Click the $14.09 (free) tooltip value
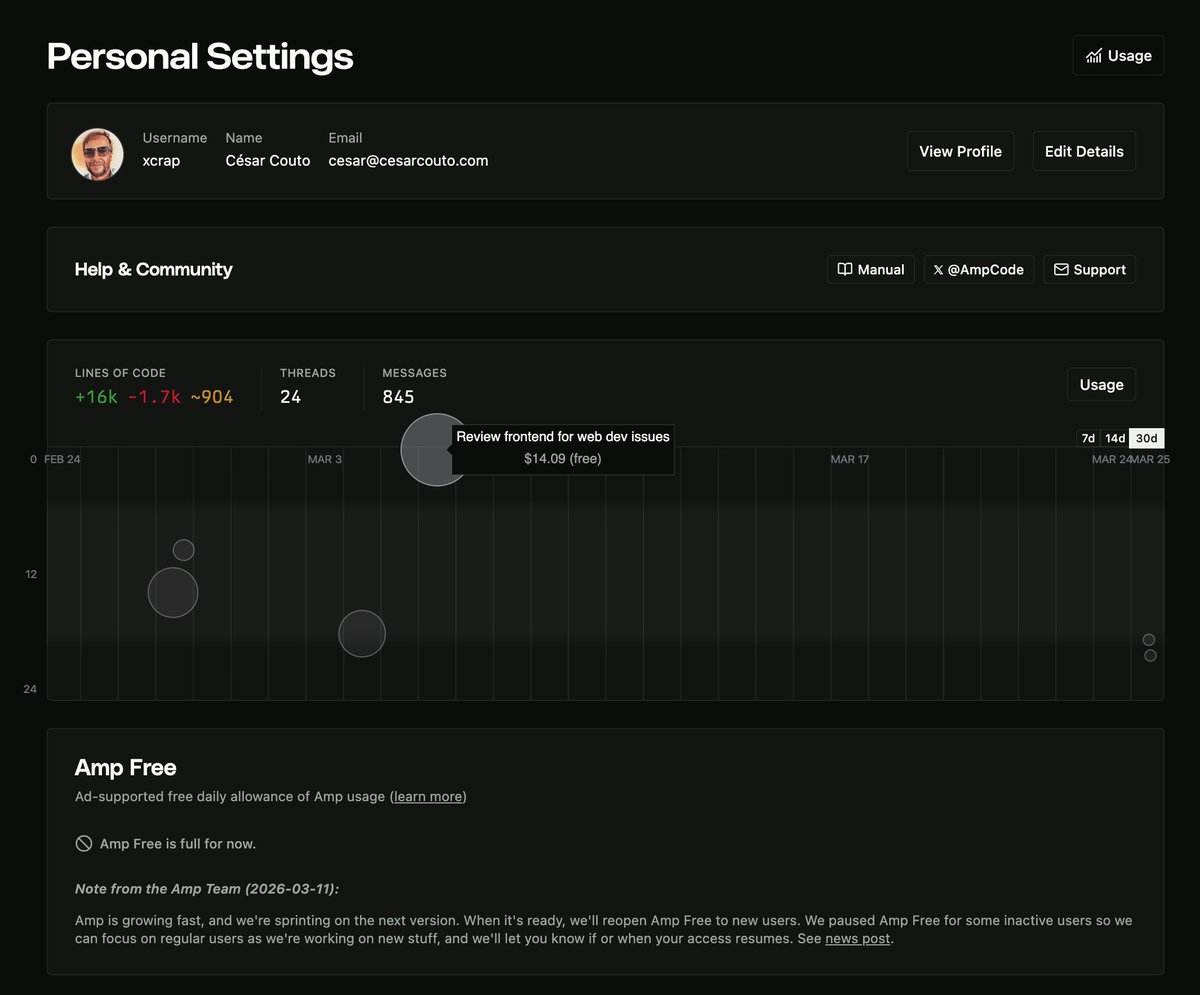Viewport: 1200px width, 995px height. (x=563, y=459)
